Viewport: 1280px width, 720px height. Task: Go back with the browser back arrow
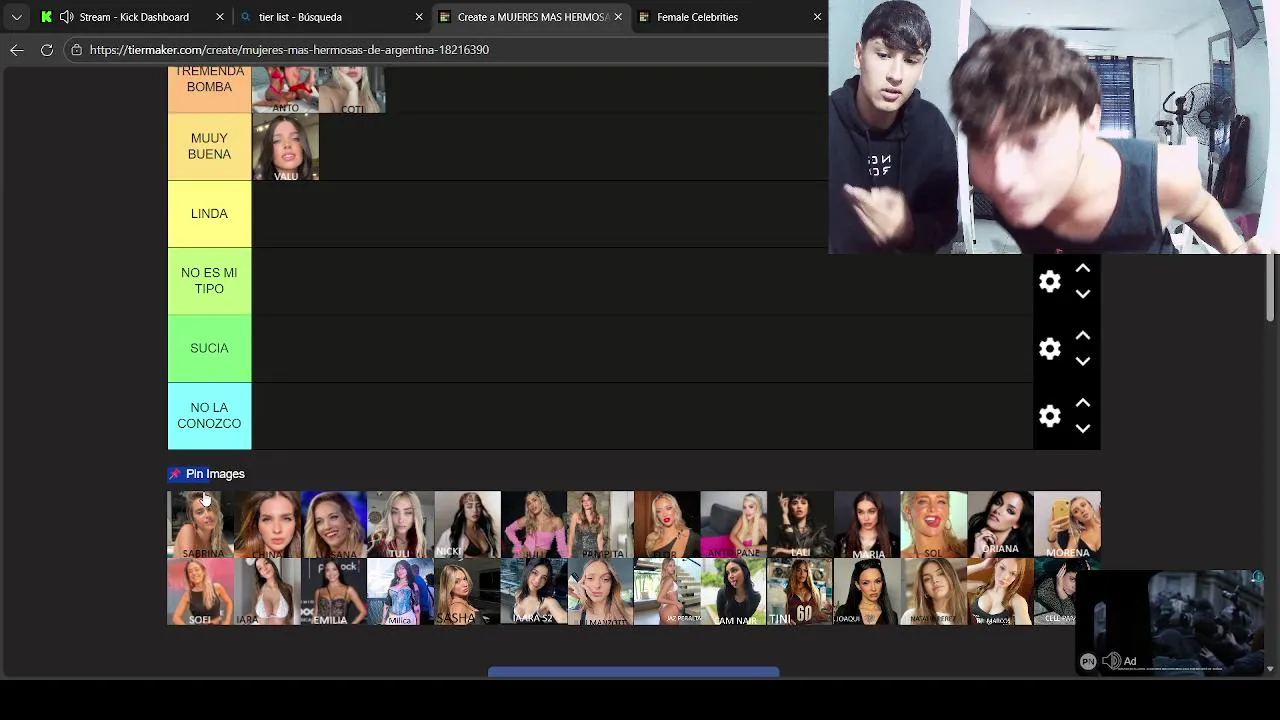point(17,49)
